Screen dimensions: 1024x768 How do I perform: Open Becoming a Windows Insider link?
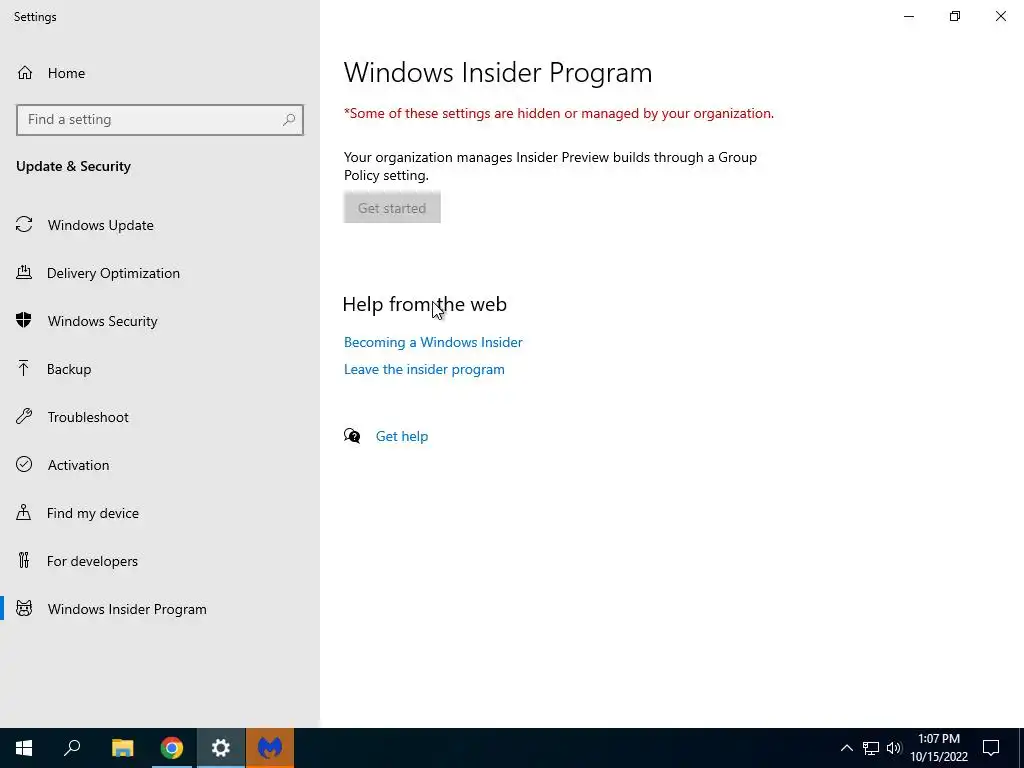433,342
